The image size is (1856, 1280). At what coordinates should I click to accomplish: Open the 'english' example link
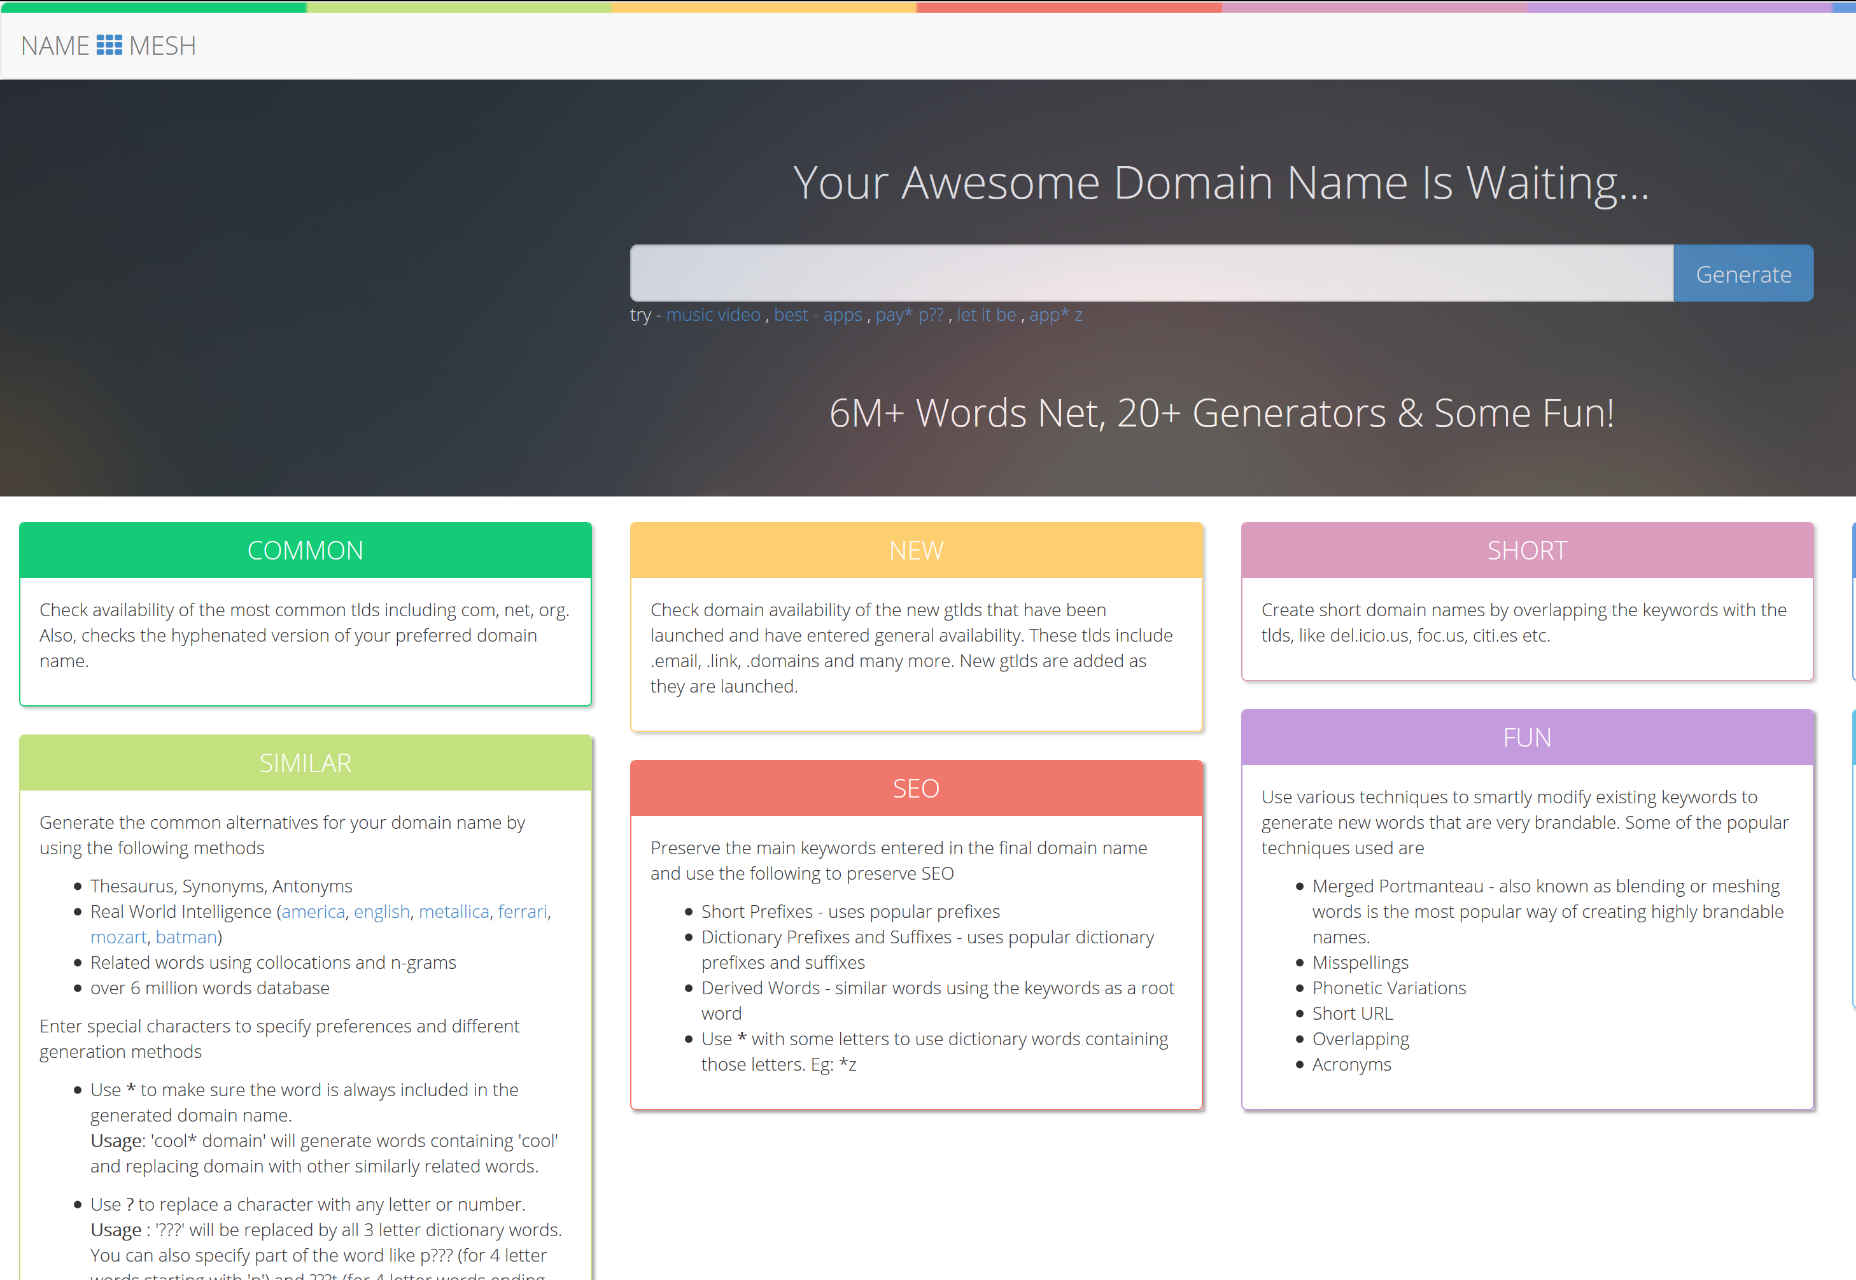tap(382, 911)
